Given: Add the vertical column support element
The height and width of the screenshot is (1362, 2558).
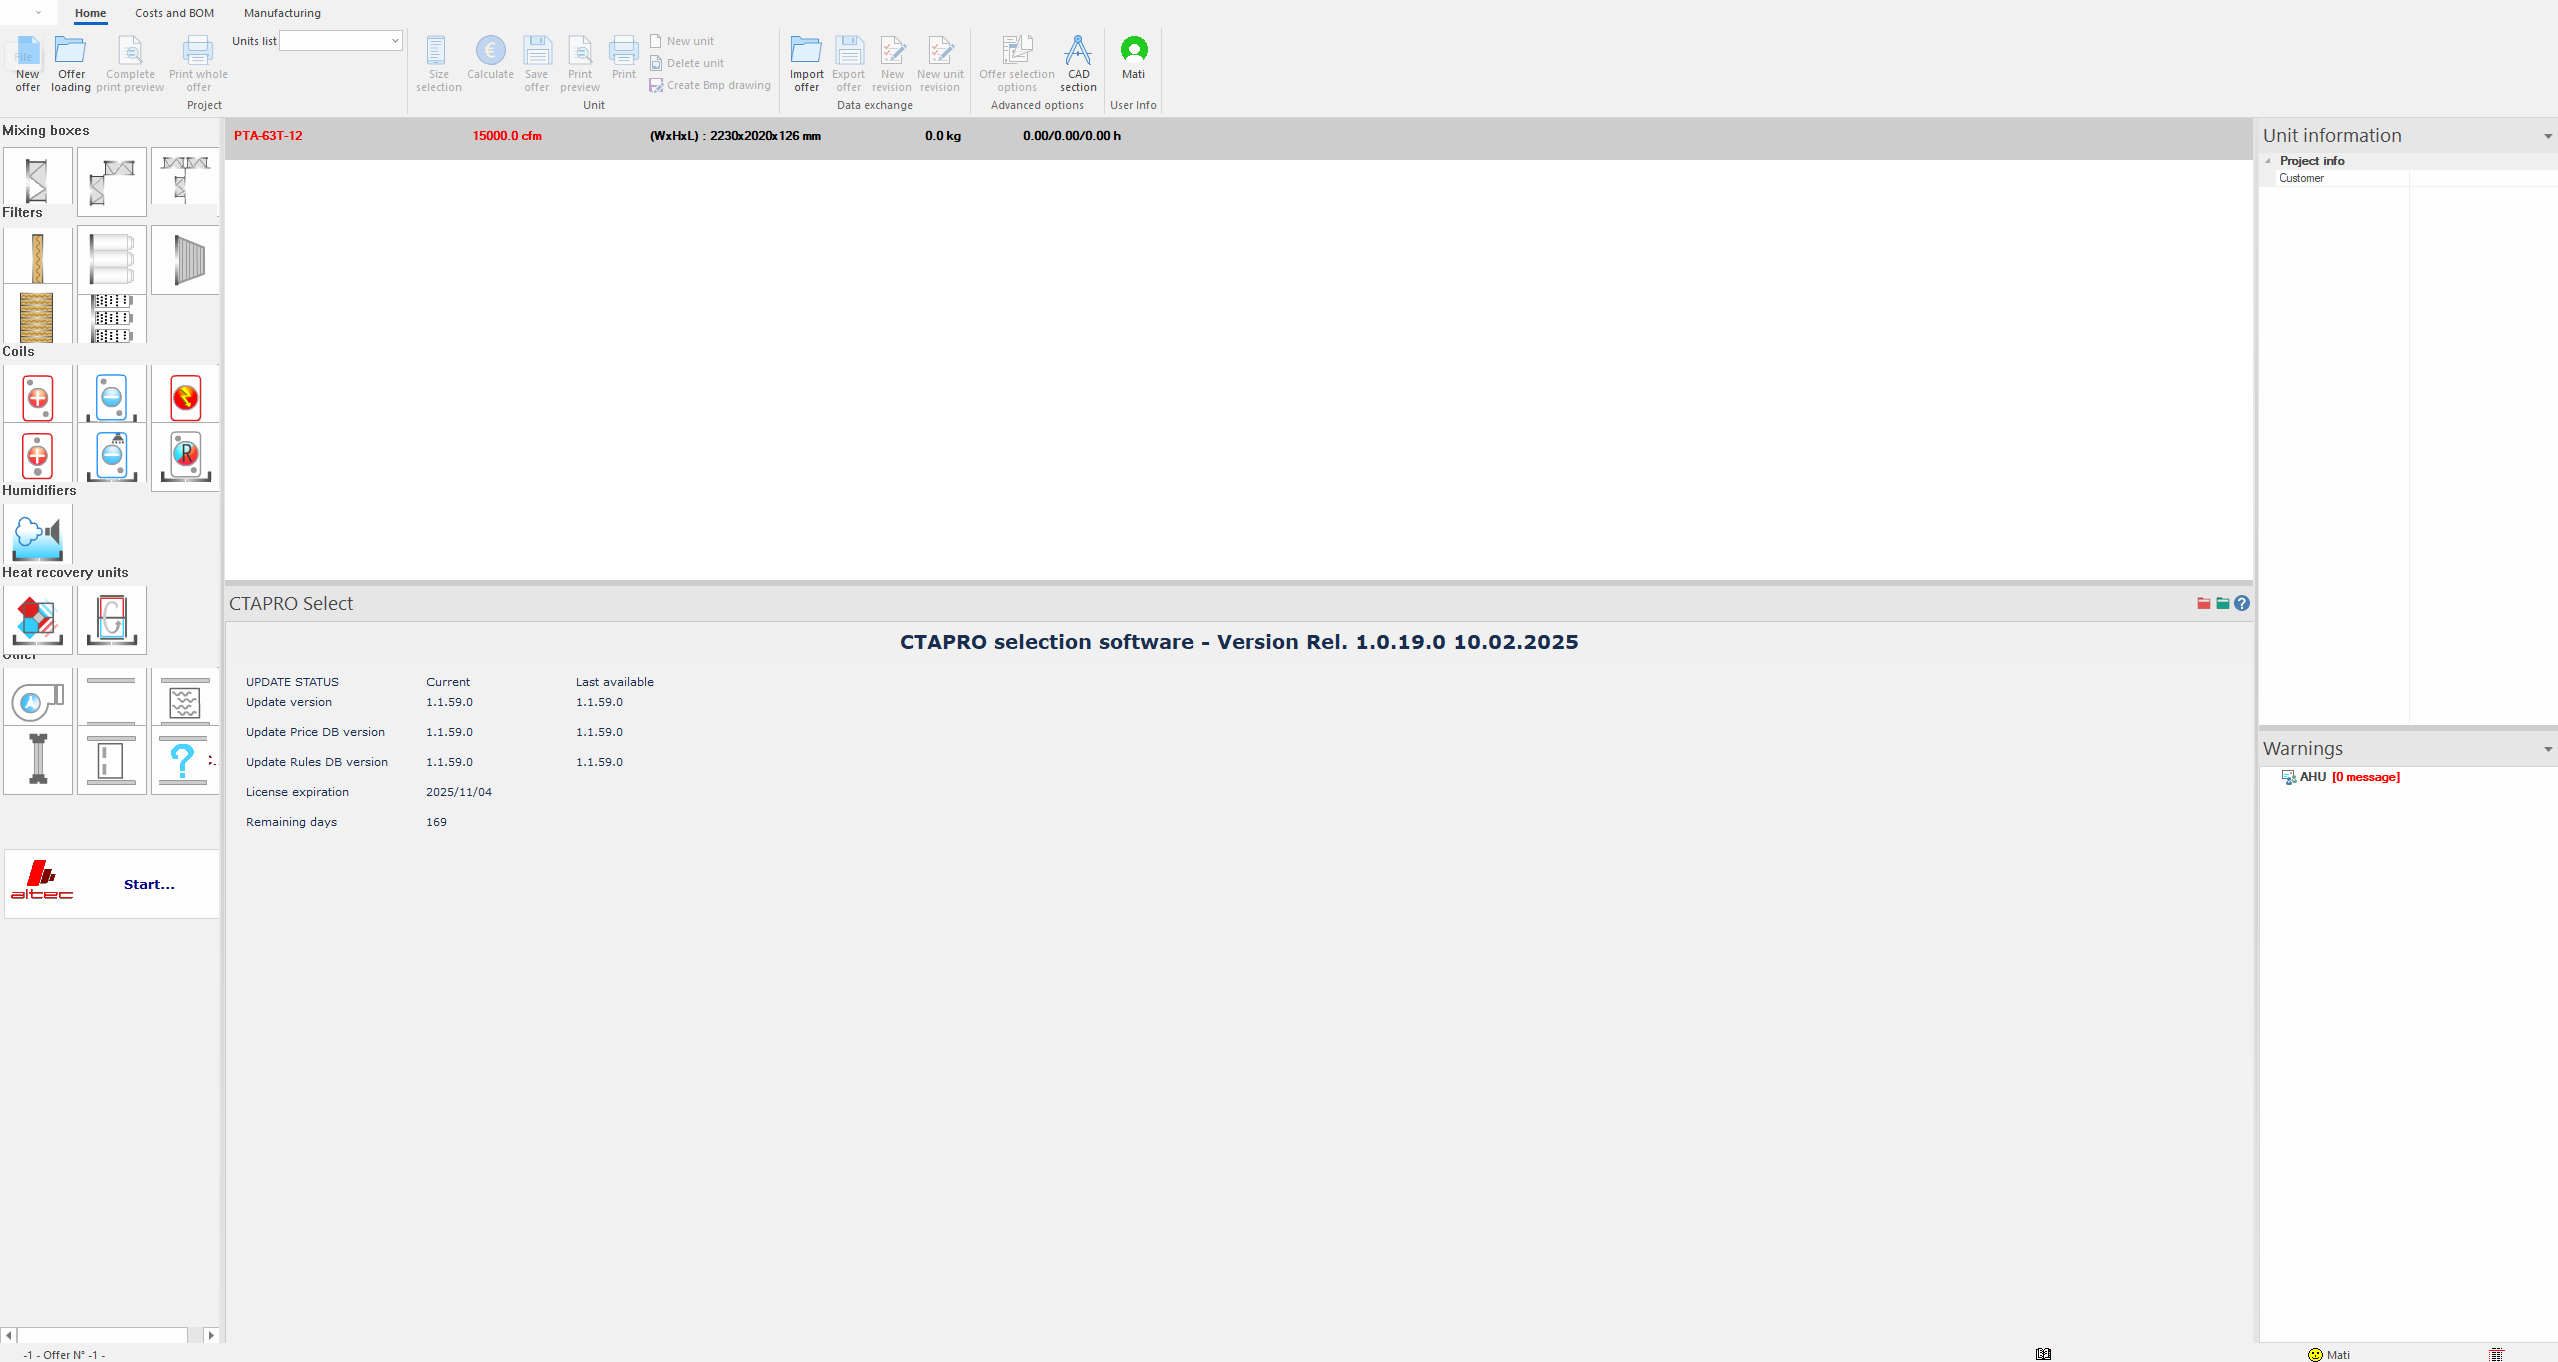Looking at the screenshot, I should pyautogui.click(x=37, y=760).
